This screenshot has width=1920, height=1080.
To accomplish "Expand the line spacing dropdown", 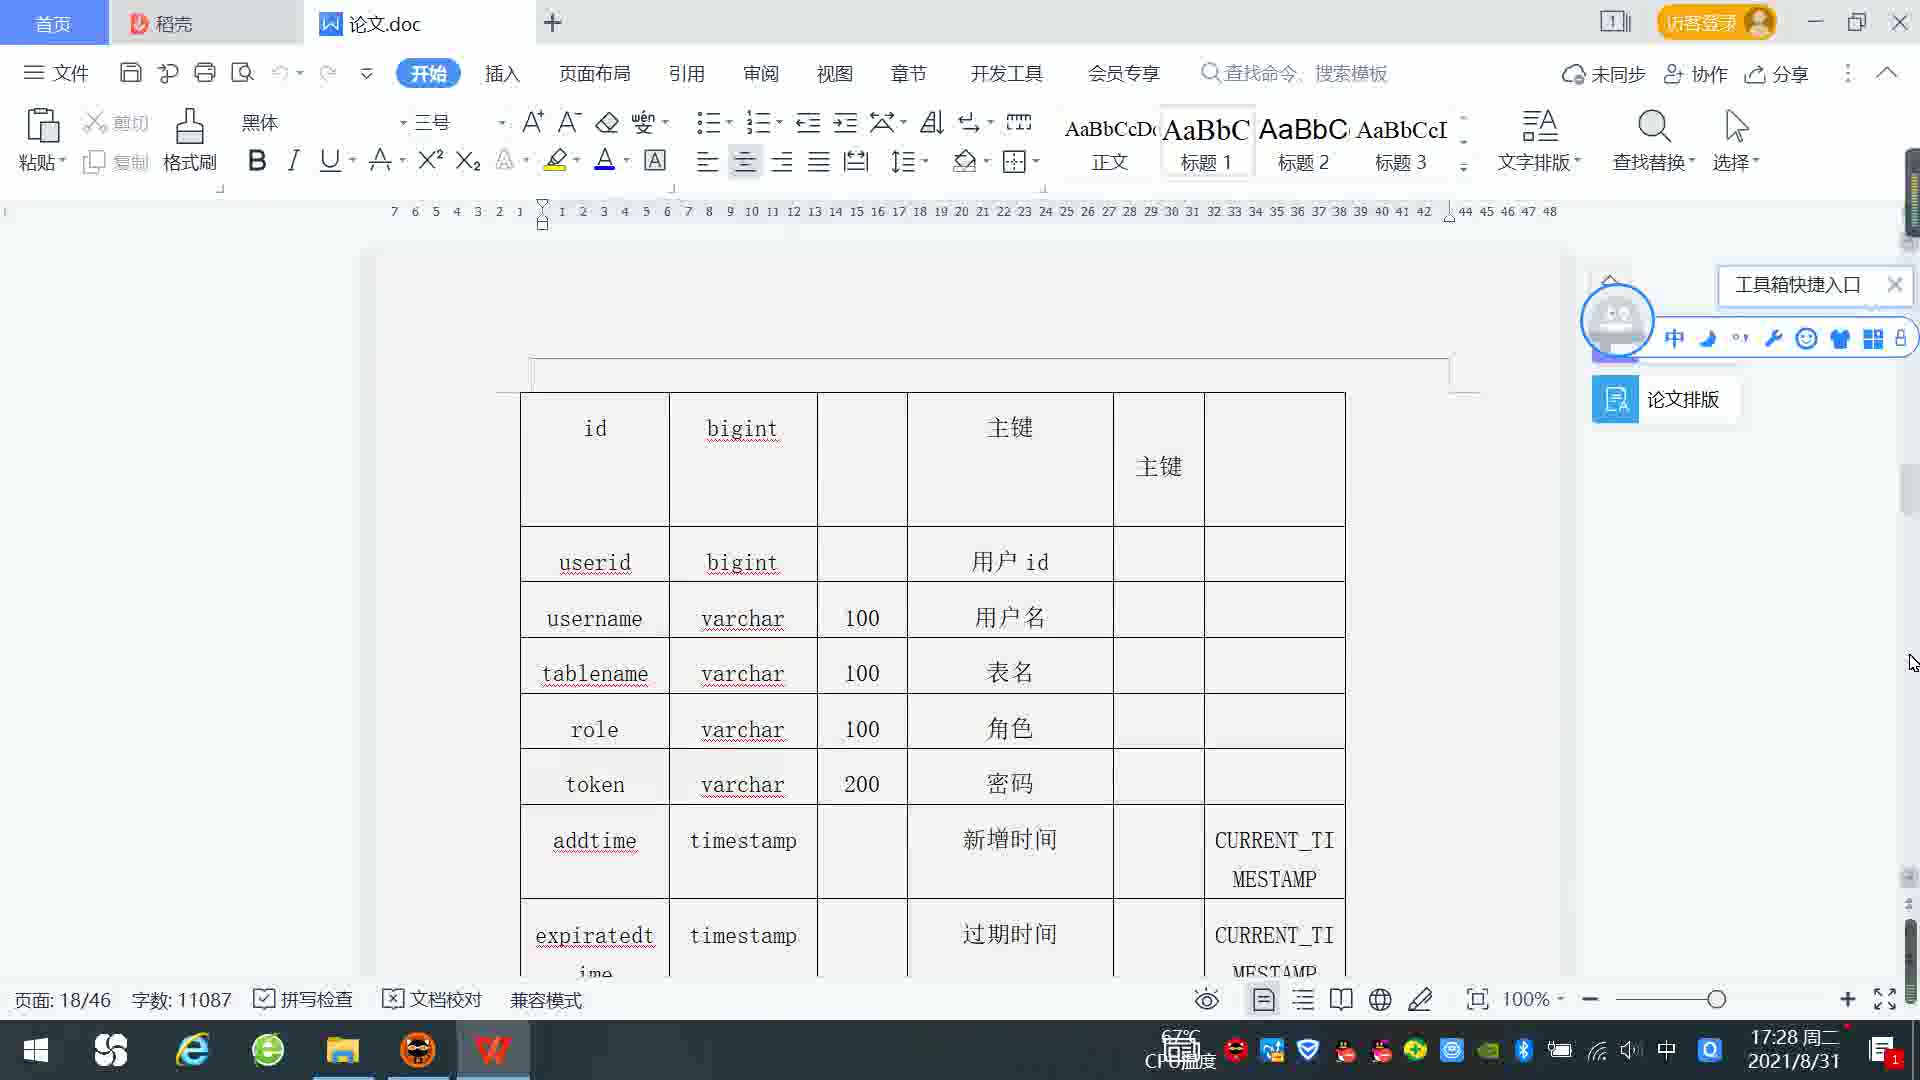I will (926, 161).
